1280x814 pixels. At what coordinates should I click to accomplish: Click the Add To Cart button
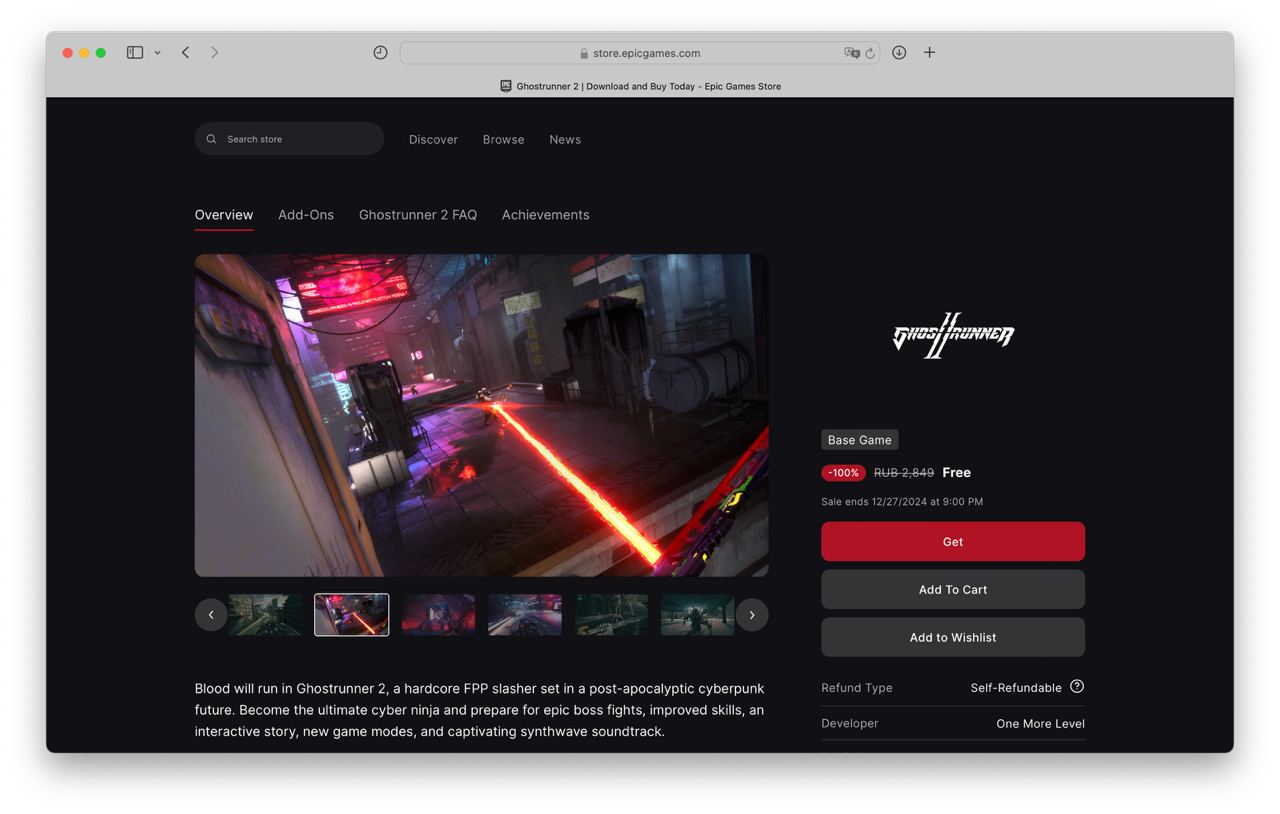[x=953, y=589]
